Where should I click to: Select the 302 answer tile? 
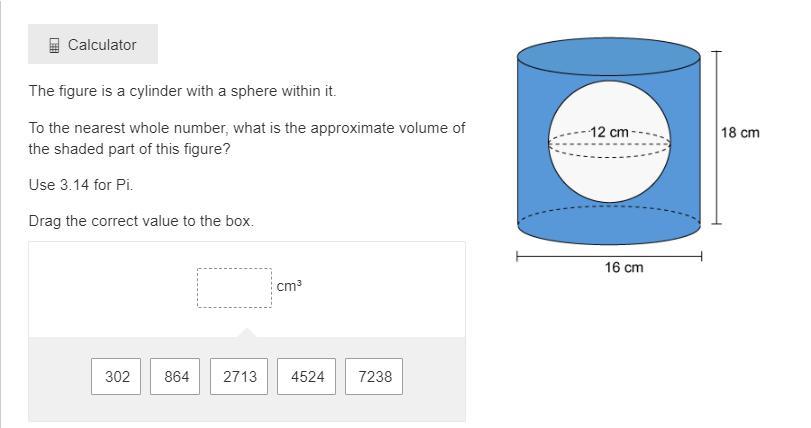[x=117, y=377]
